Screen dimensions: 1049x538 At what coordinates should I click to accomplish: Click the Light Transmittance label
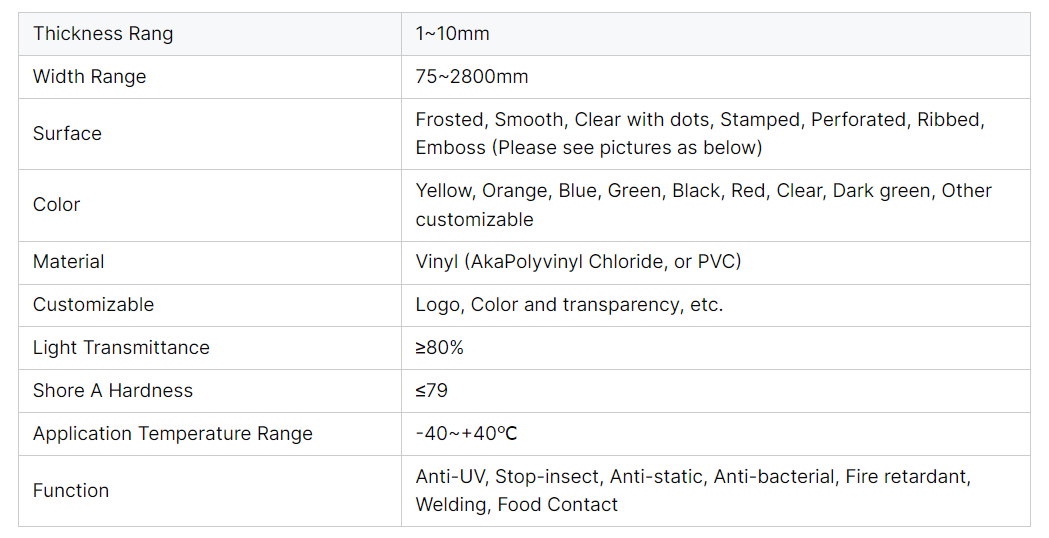tap(121, 348)
